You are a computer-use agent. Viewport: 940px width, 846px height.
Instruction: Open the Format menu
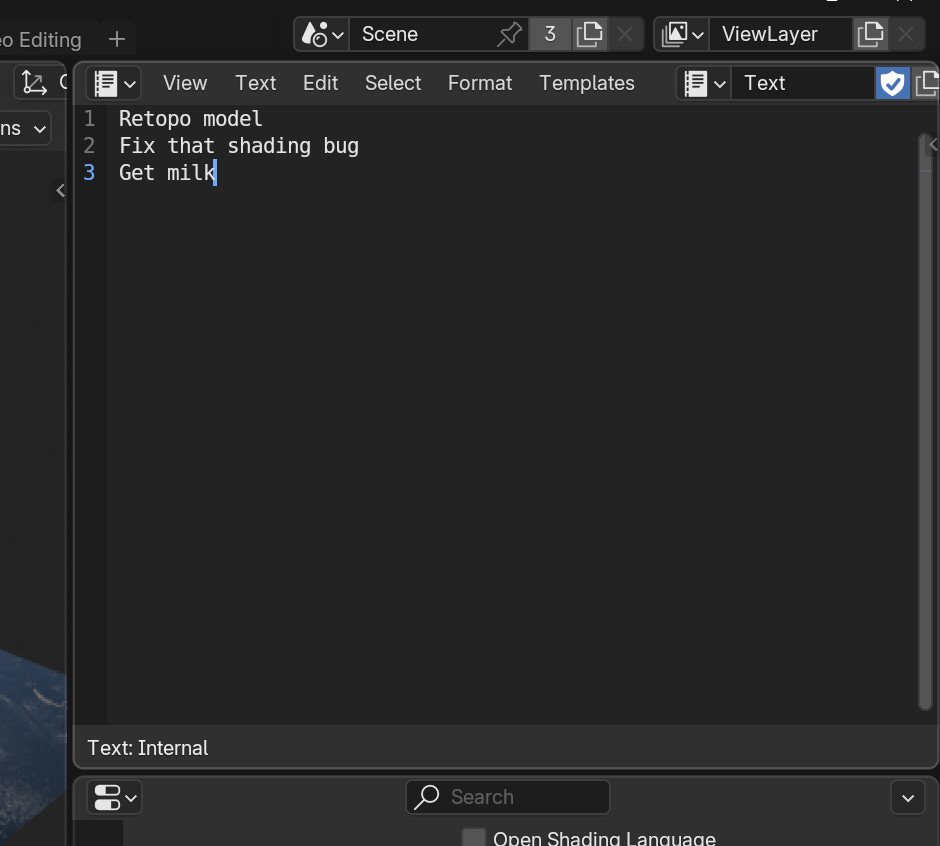click(x=480, y=83)
